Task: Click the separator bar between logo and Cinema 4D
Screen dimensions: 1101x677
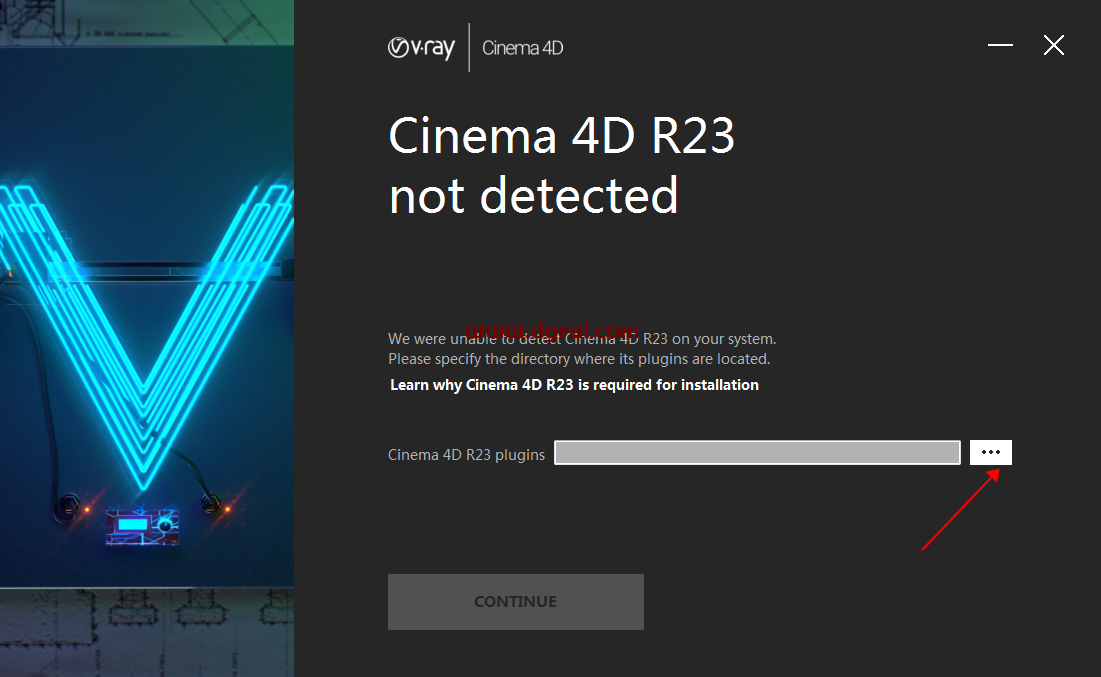Action: click(469, 47)
